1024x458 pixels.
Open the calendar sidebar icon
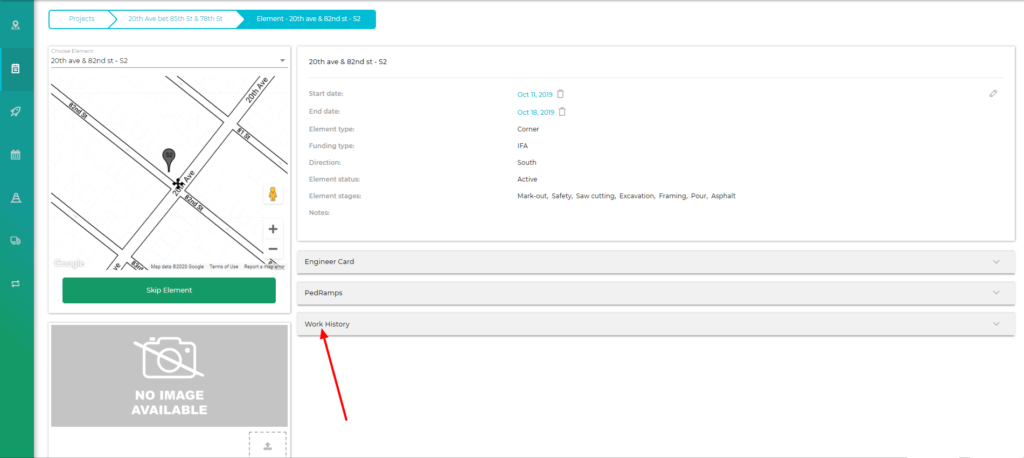16,154
